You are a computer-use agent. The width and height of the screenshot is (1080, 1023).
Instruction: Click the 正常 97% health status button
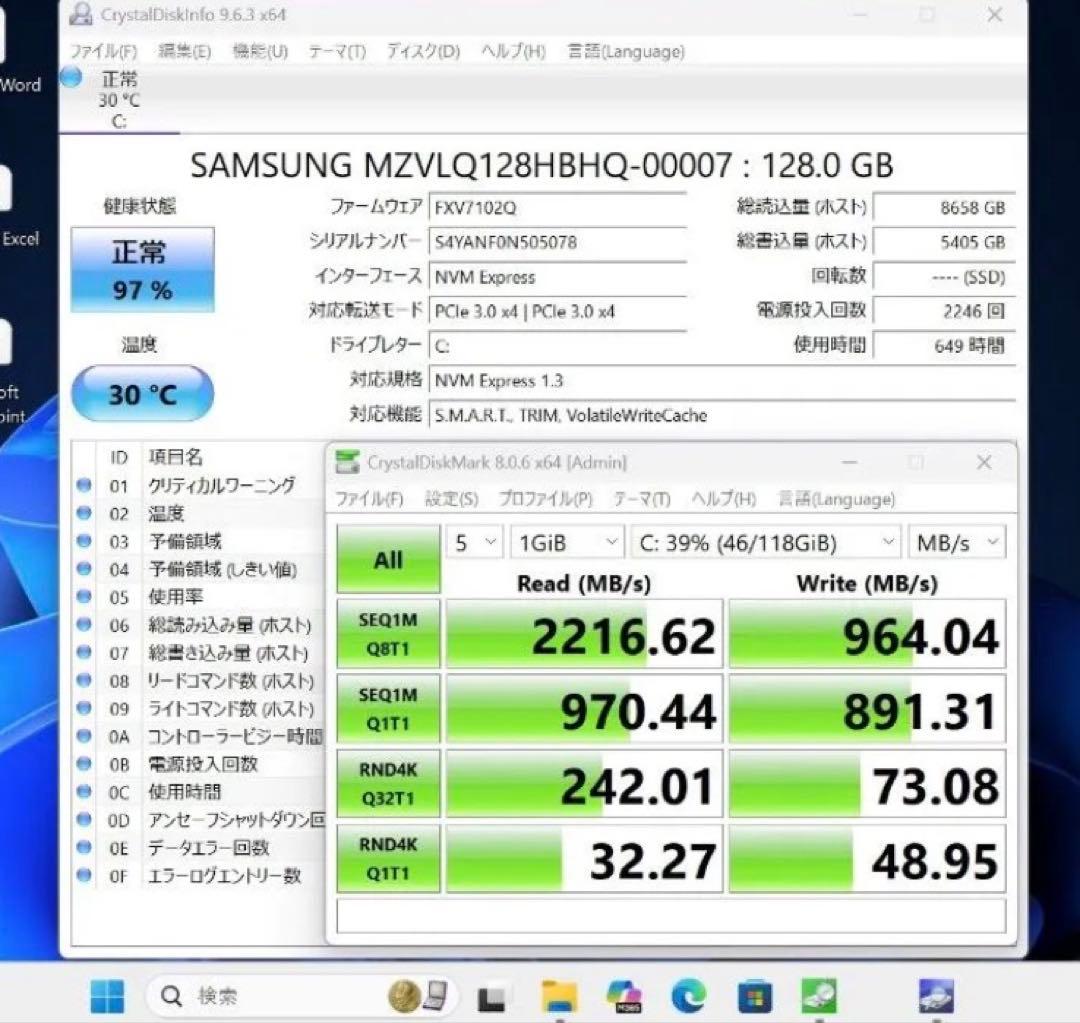pos(142,270)
